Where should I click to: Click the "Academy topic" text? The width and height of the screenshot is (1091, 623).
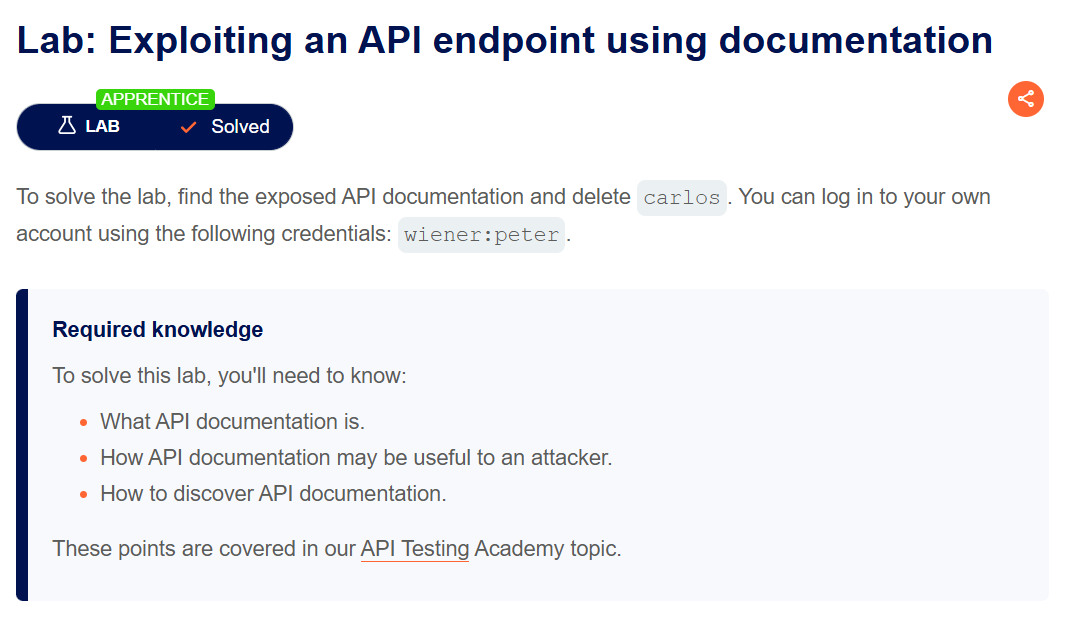pyautogui.click(x=546, y=549)
